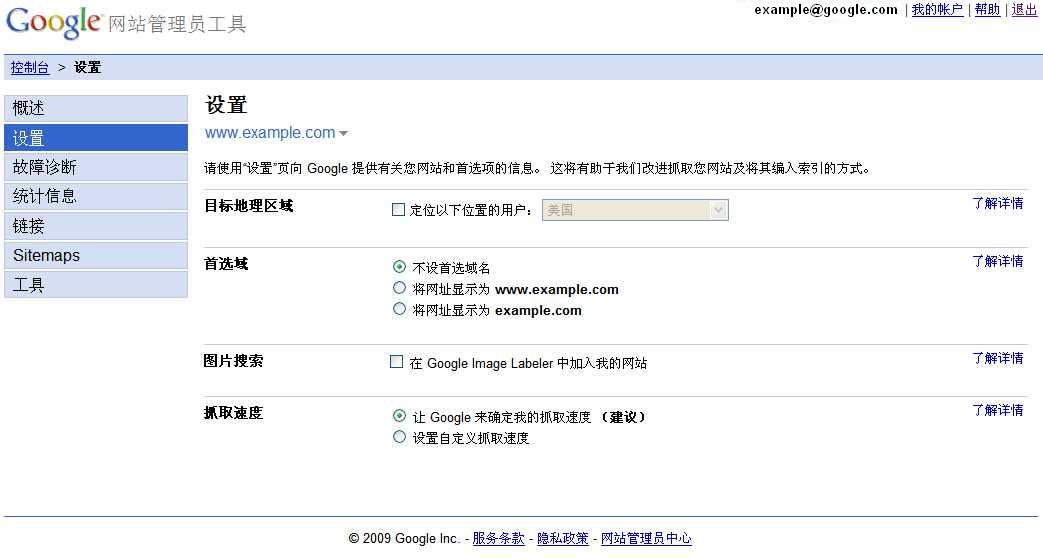Click © 2009 Google Inc. footer text
The height and width of the screenshot is (558, 1043).
pyautogui.click(x=404, y=538)
